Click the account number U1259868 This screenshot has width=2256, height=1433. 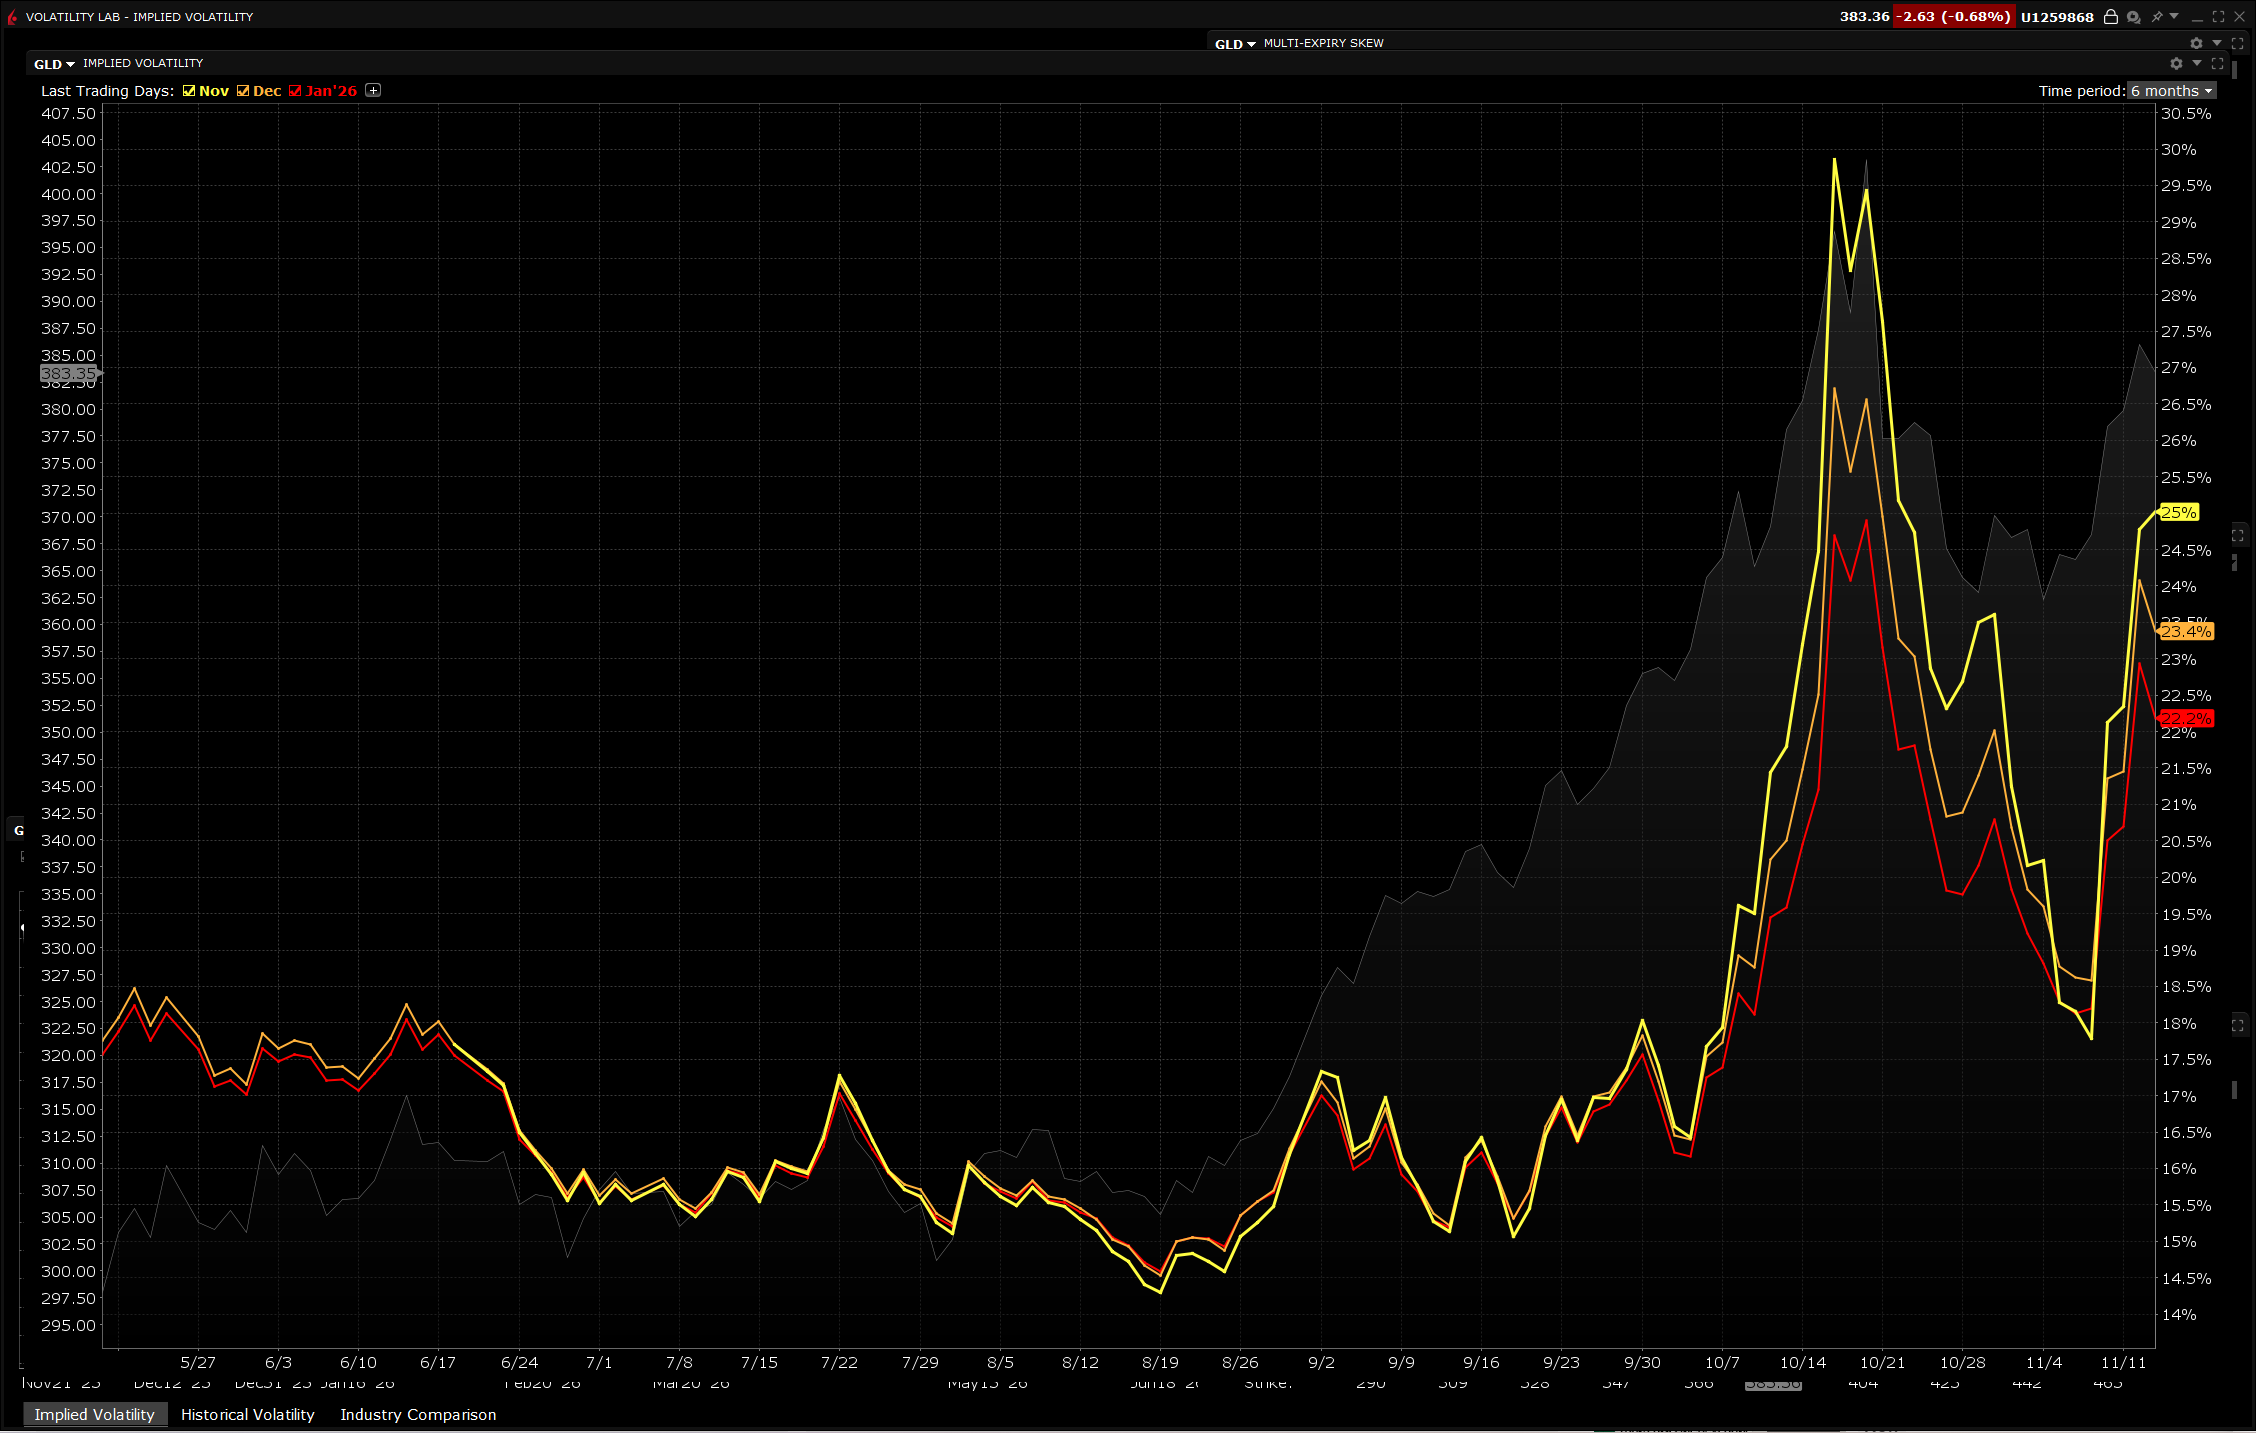click(2057, 17)
